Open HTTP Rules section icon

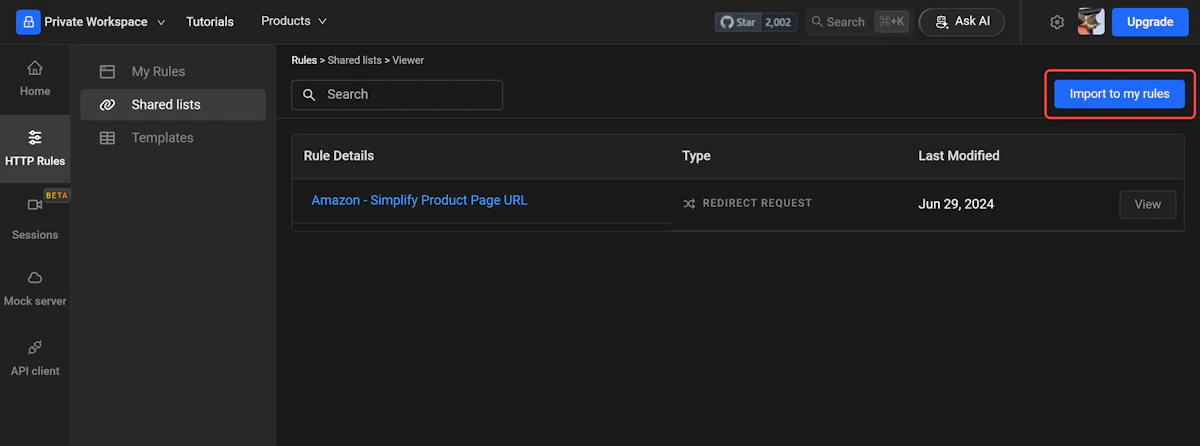coord(35,138)
